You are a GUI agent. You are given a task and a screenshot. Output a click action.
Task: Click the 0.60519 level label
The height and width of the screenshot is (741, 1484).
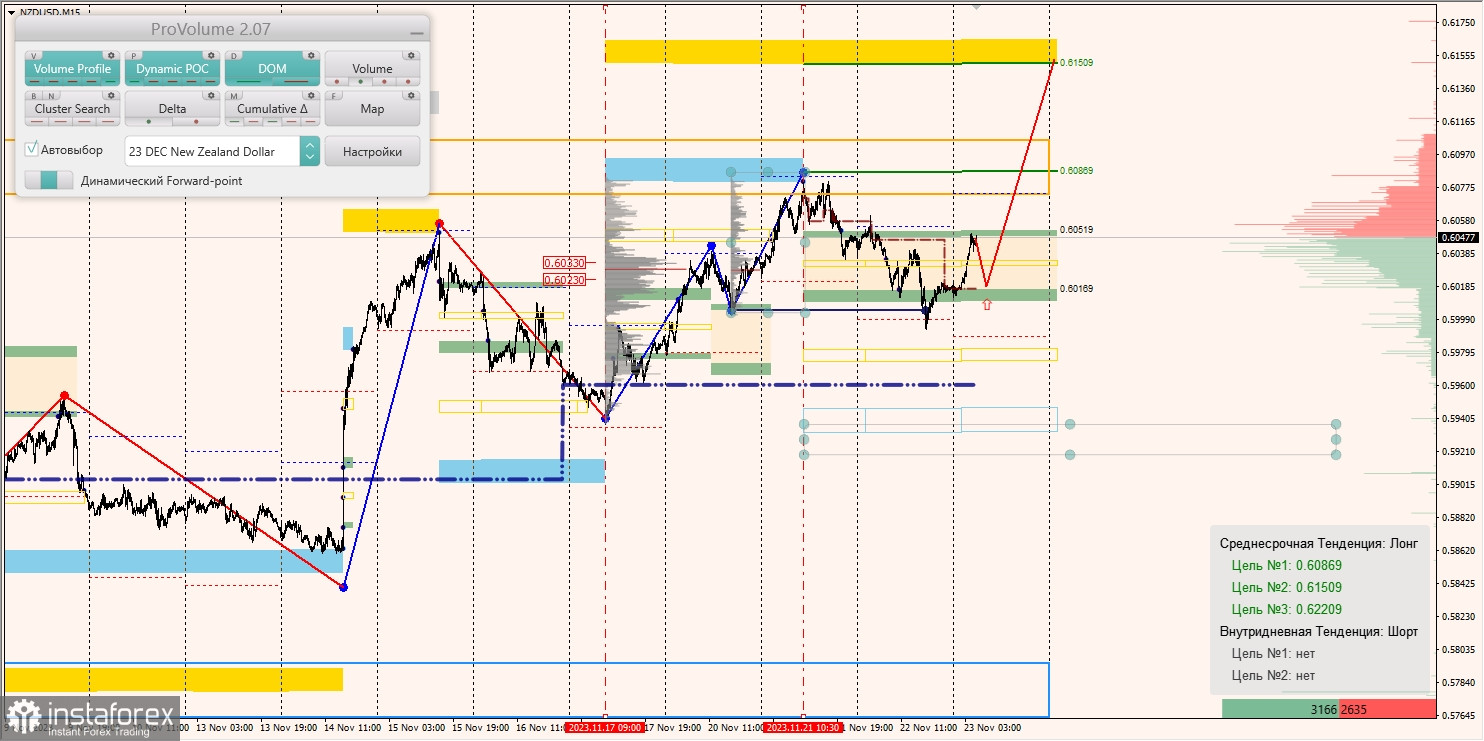(x=1076, y=229)
